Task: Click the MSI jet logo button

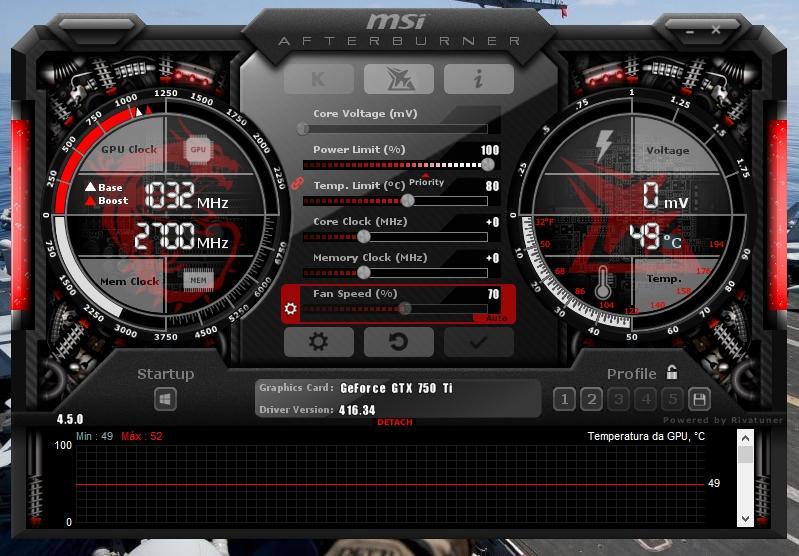Action: [x=399, y=79]
